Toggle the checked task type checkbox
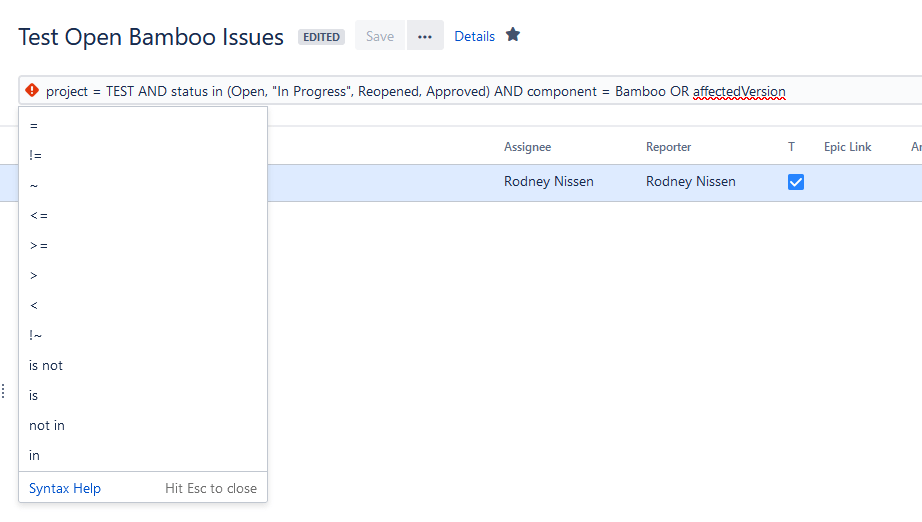Screen dimensions: 922x522 [796, 182]
